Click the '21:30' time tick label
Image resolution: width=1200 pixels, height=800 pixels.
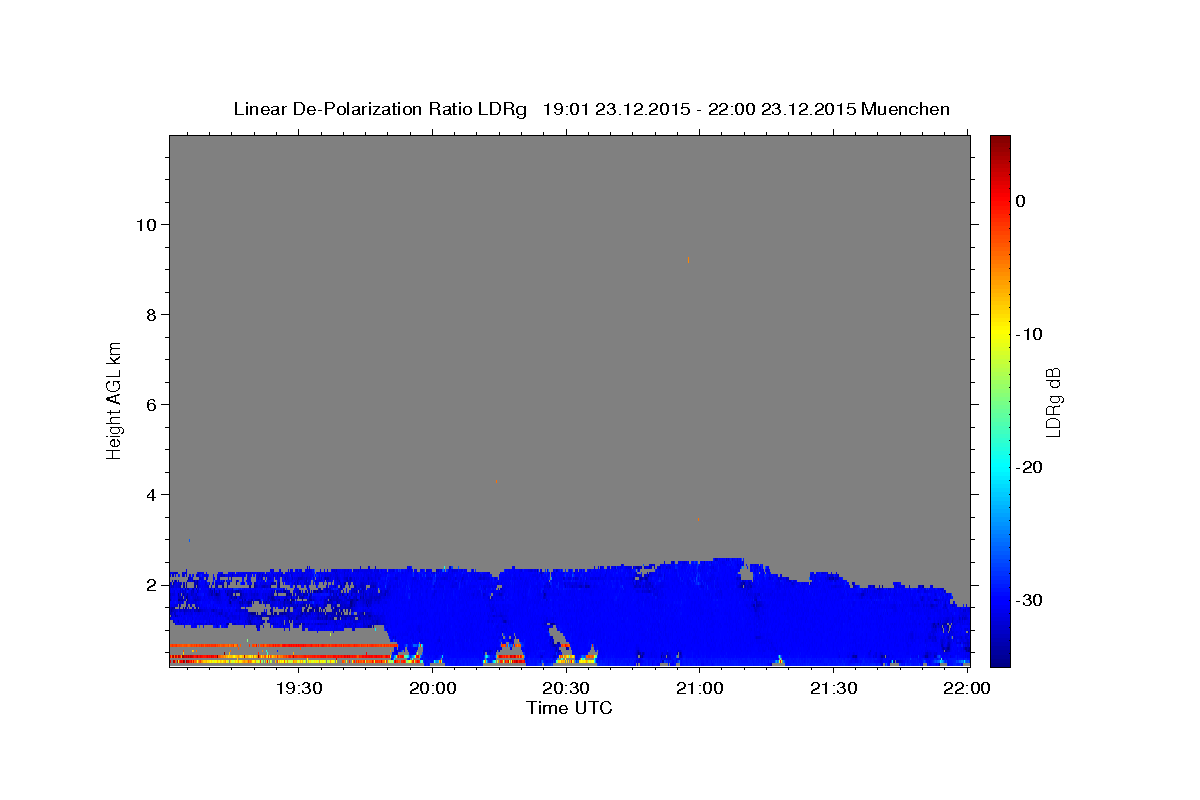pyautogui.click(x=833, y=688)
